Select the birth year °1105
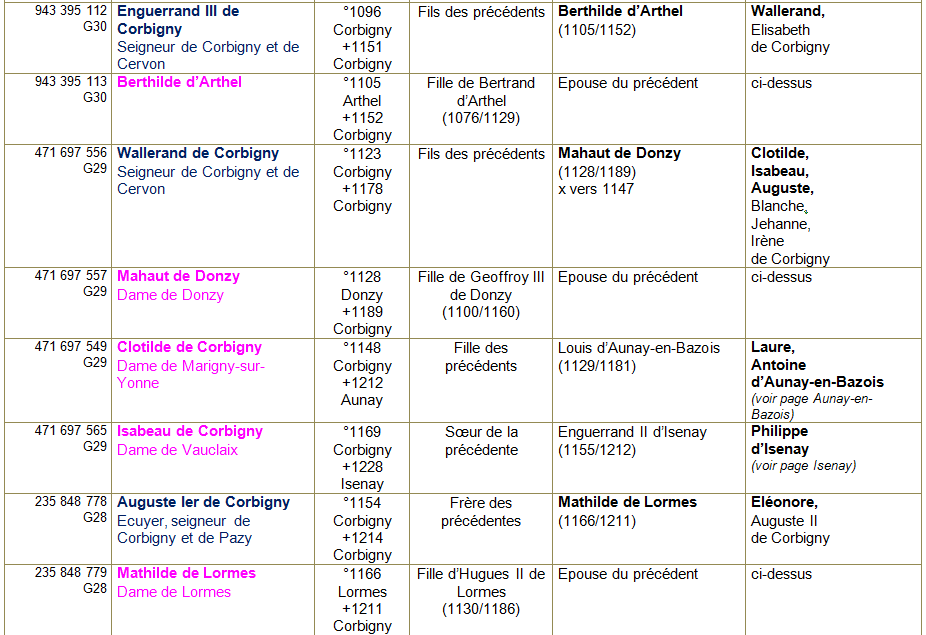 click(x=362, y=83)
